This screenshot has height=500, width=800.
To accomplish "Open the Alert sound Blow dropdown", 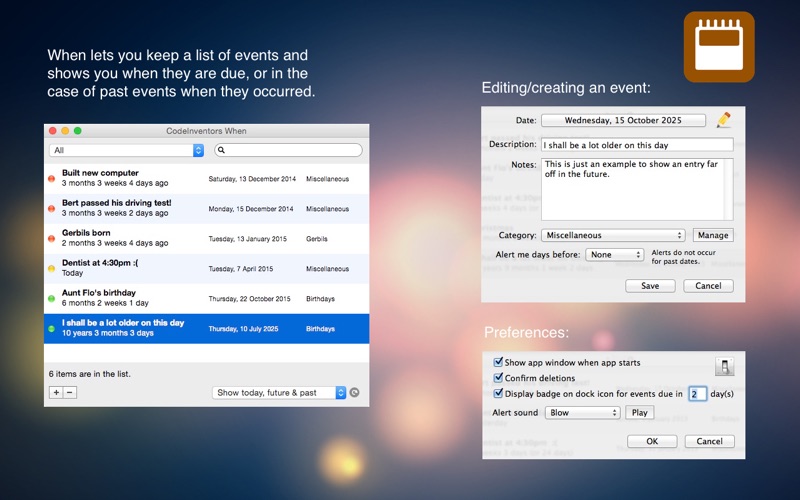I will coord(583,413).
